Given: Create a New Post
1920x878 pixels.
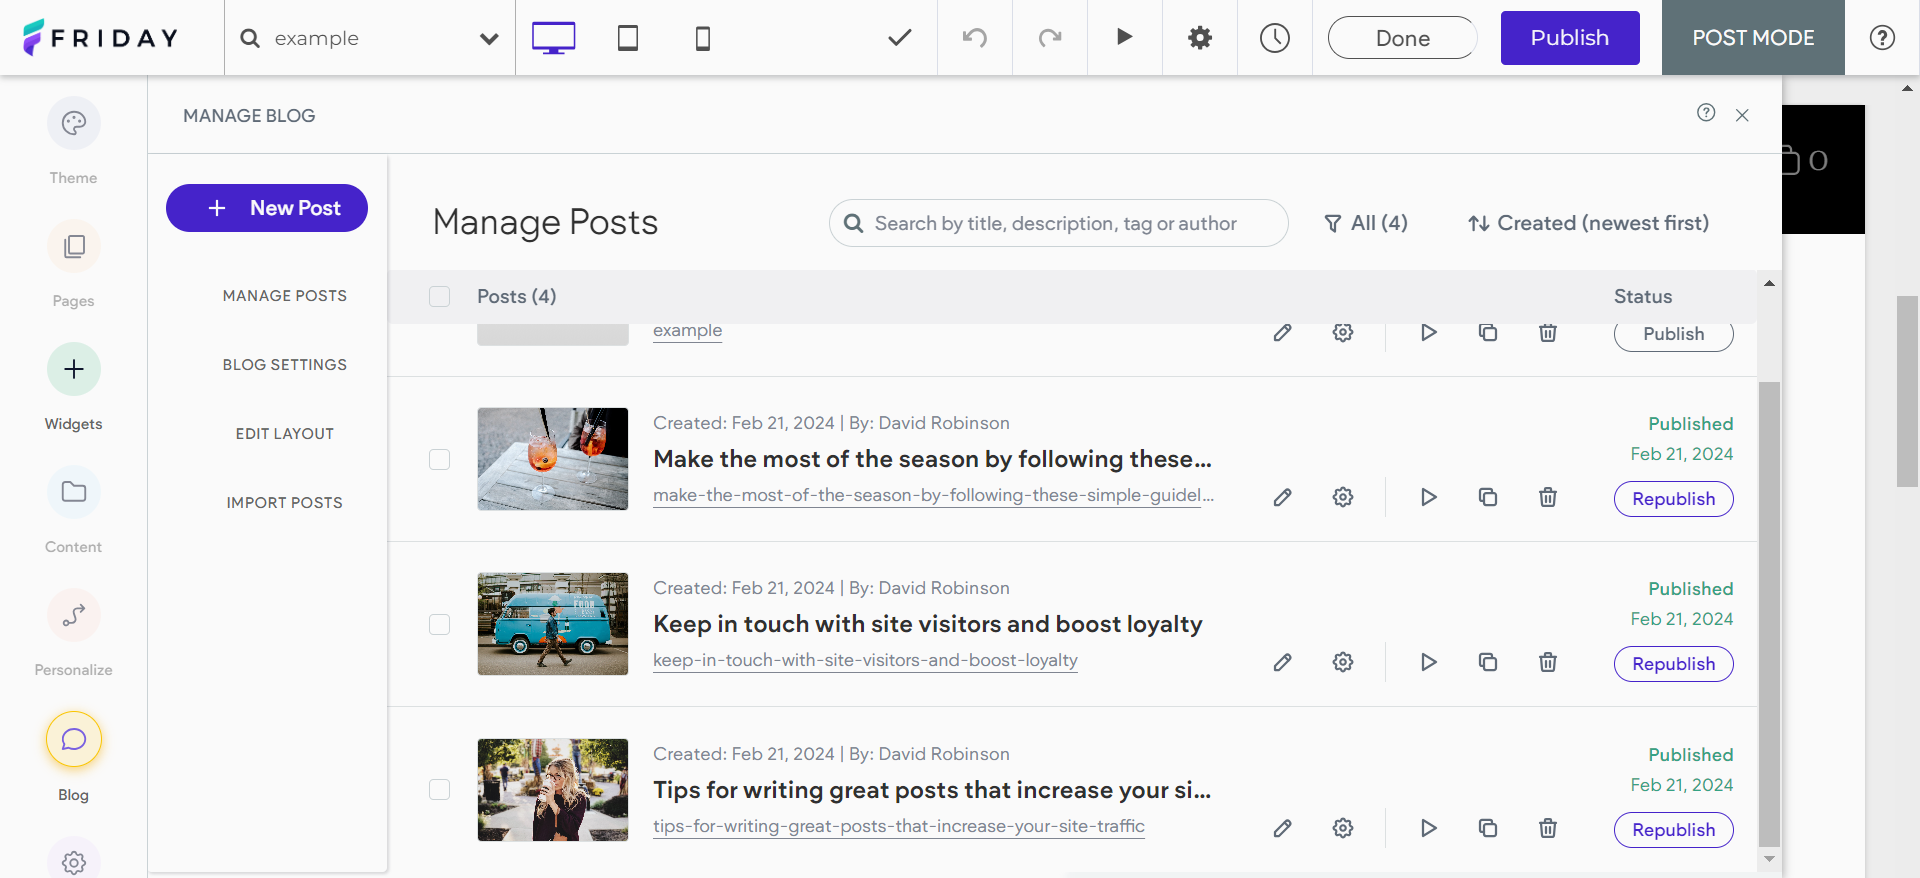Looking at the screenshot, I should (267, 208).
